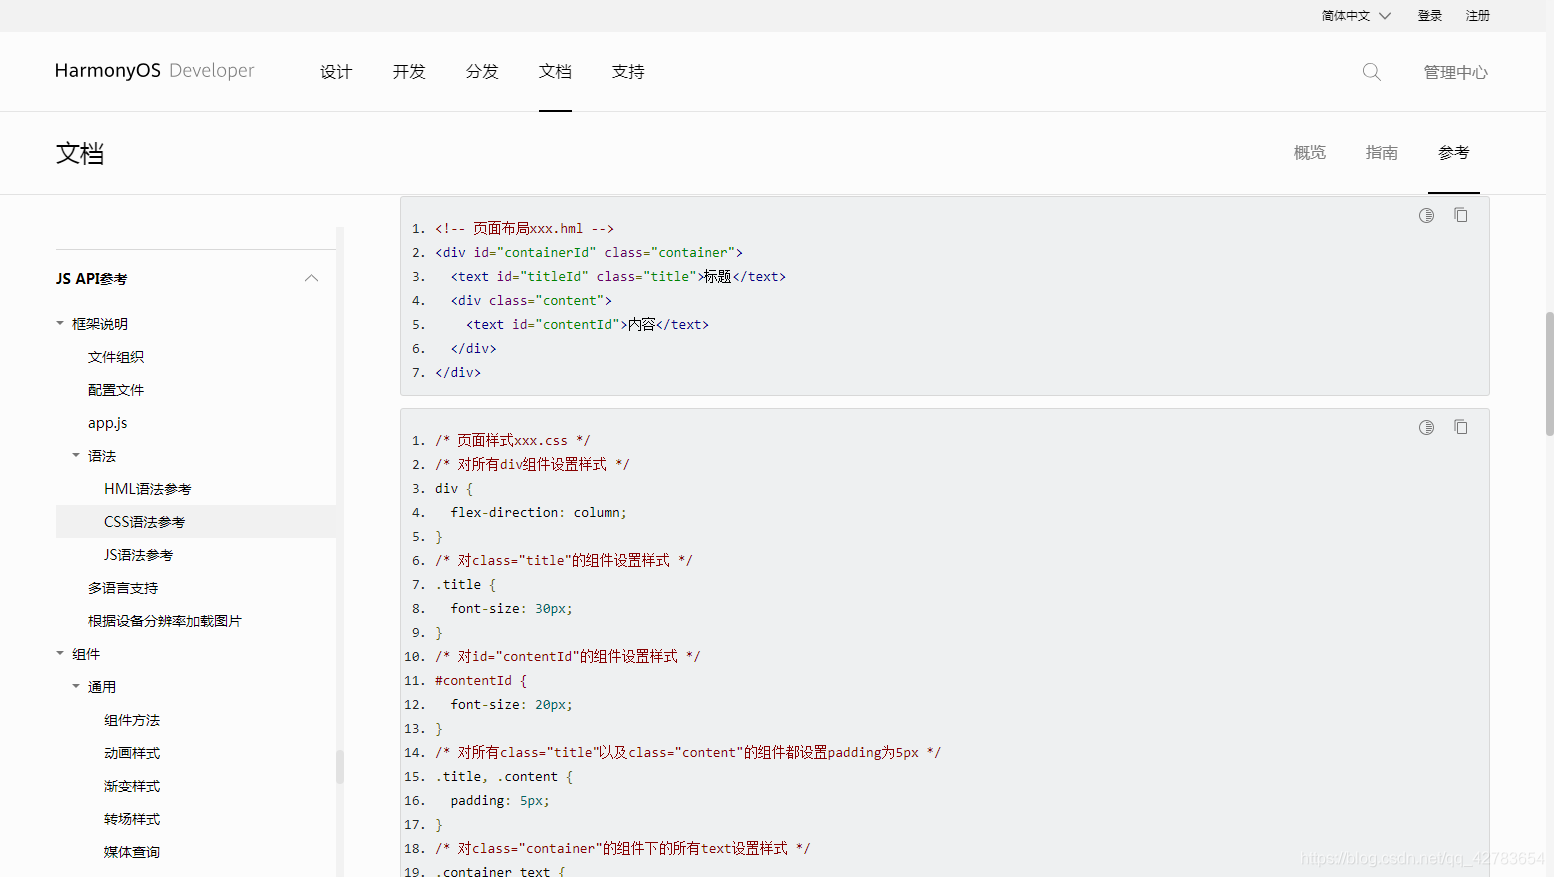Open the 文档 nav menu
This screenshot has height=877, width=1554.
555,72
